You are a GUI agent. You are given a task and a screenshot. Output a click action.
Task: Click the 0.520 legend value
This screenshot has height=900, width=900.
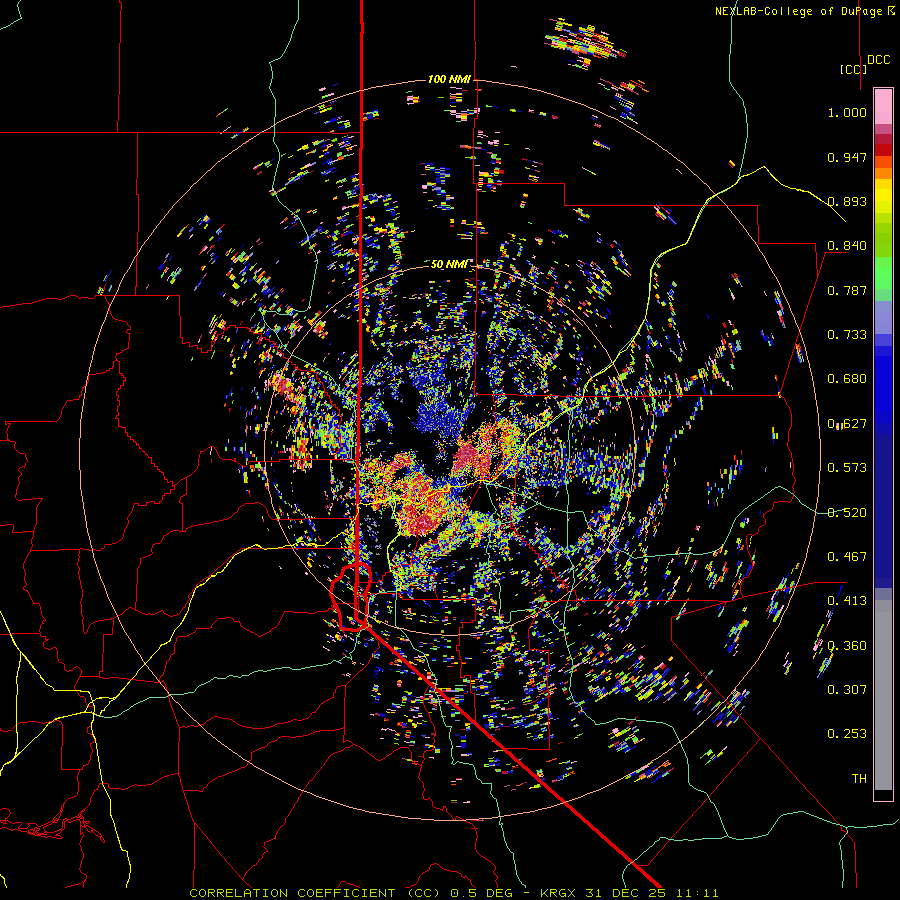point(847,513)
